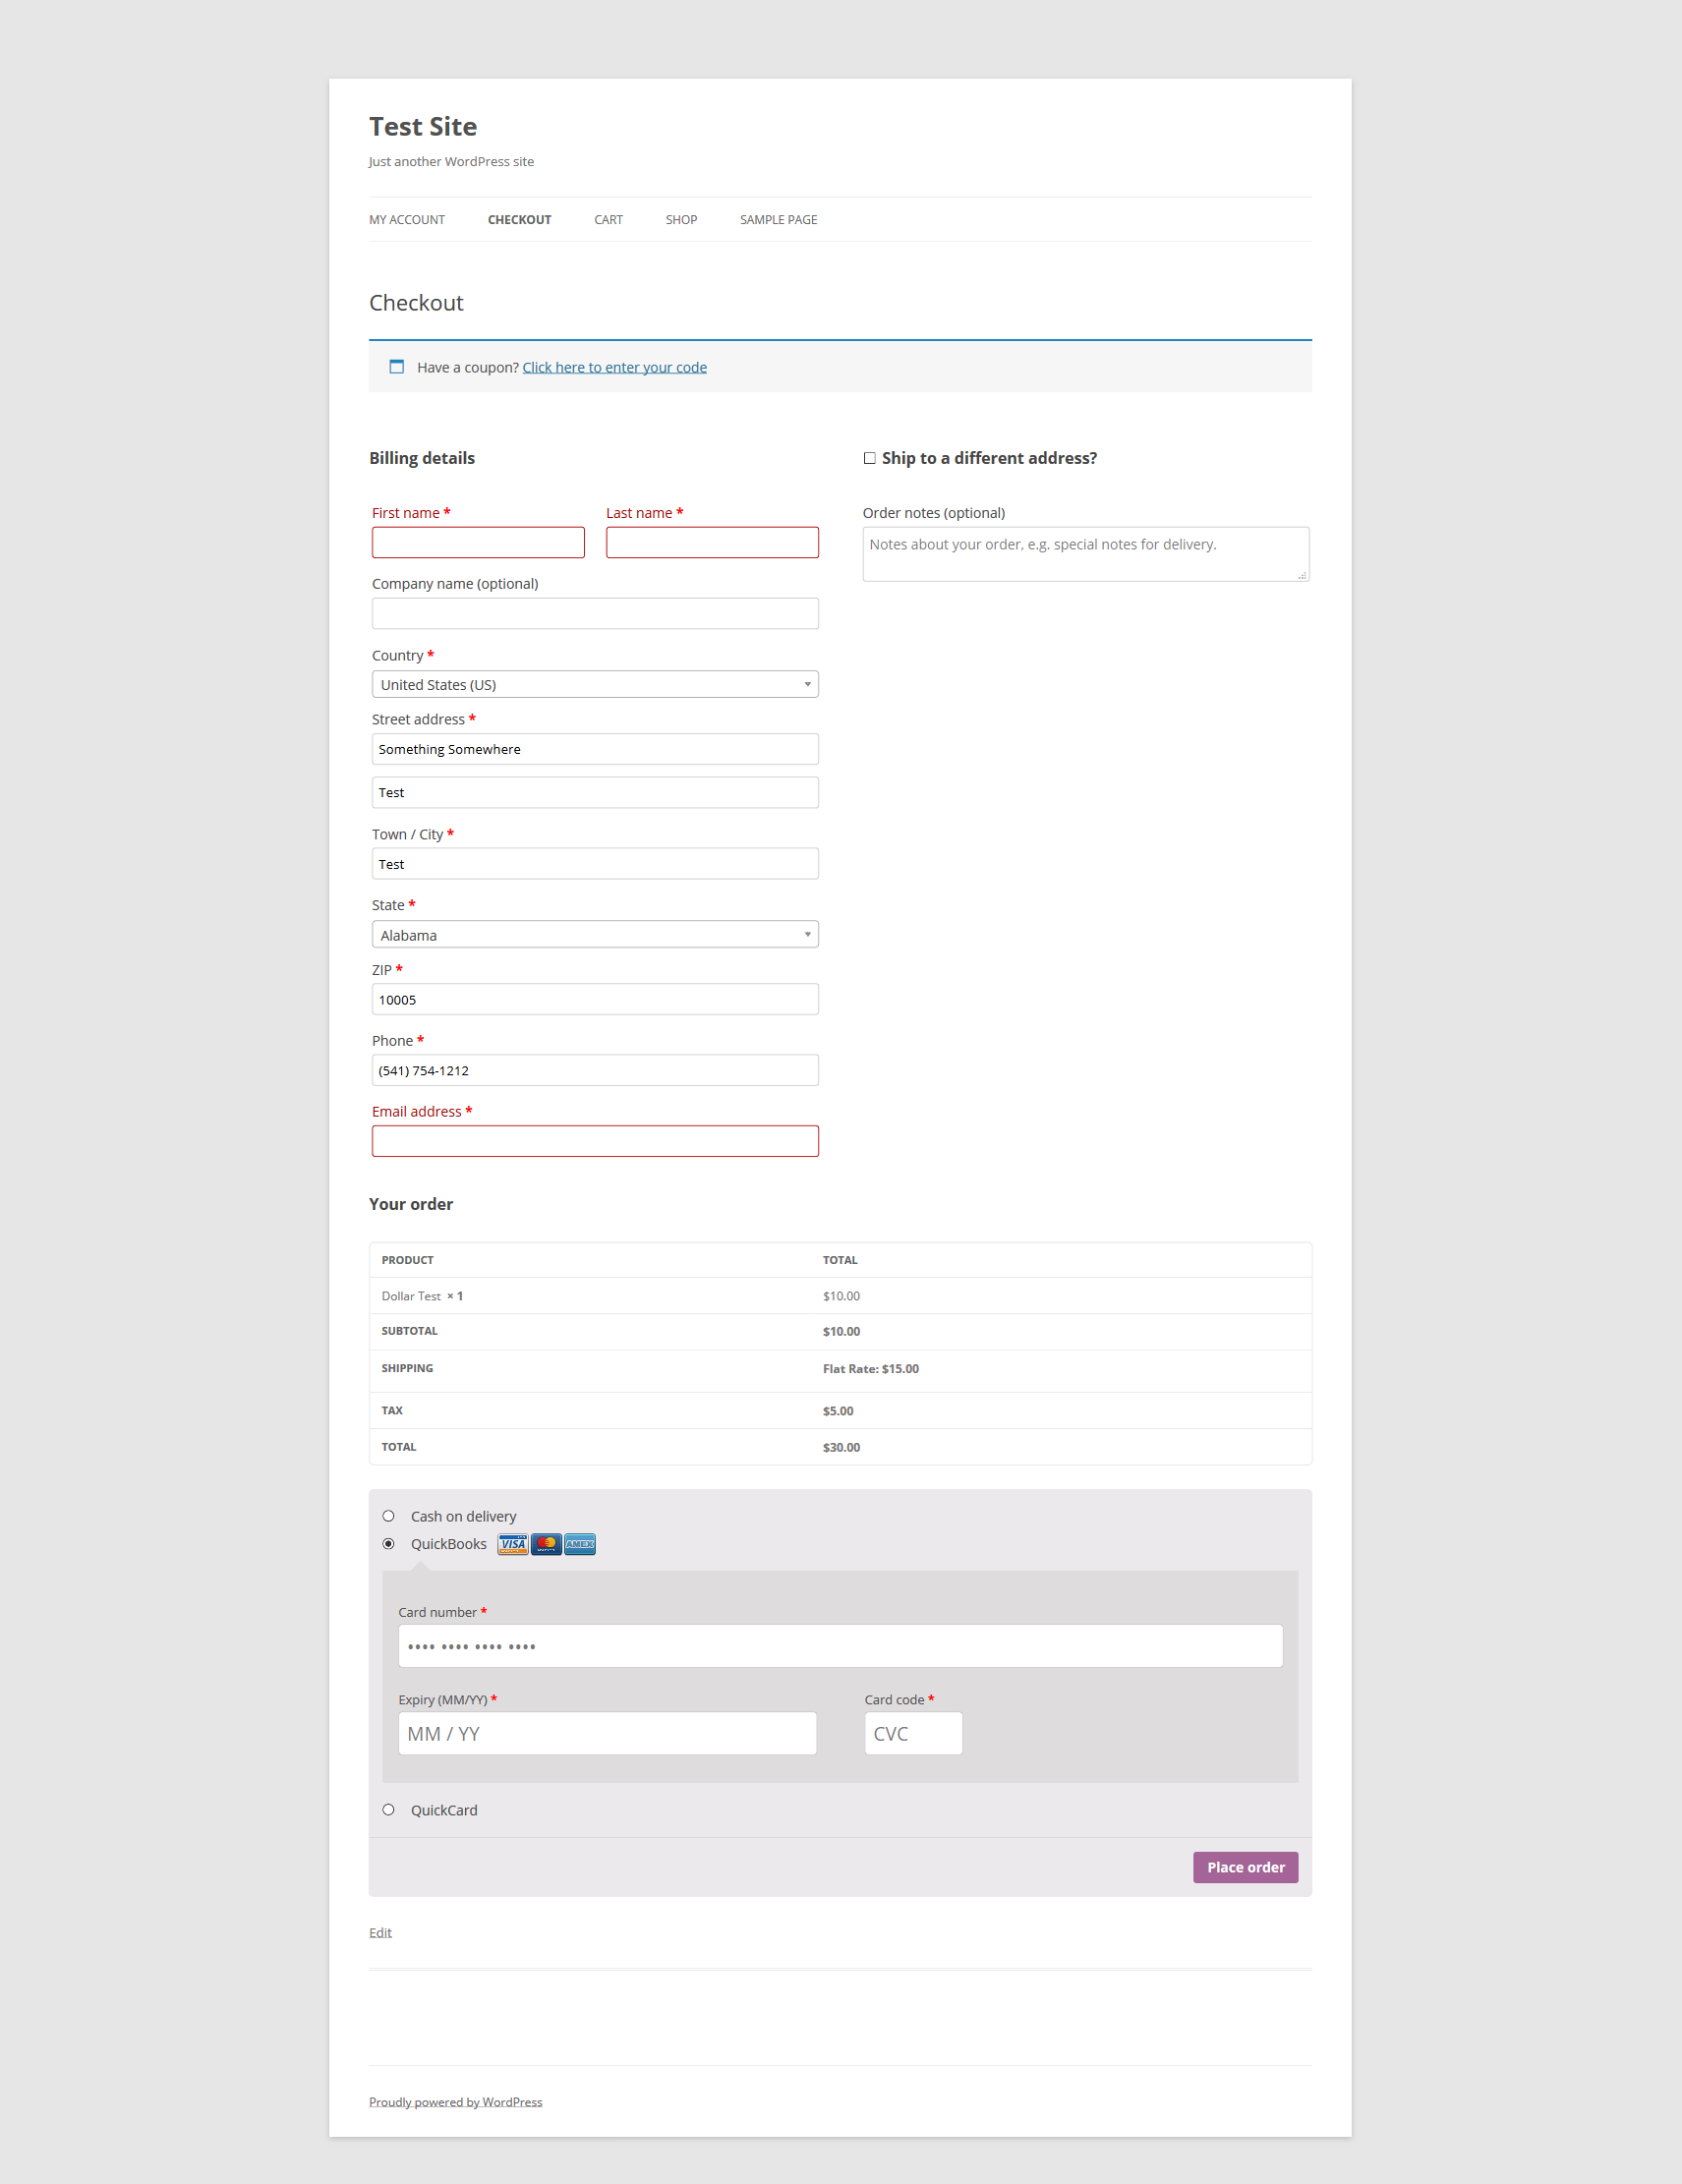Click the Visa card icon
The image size is (1682, 2184).
coord(512,1544)
